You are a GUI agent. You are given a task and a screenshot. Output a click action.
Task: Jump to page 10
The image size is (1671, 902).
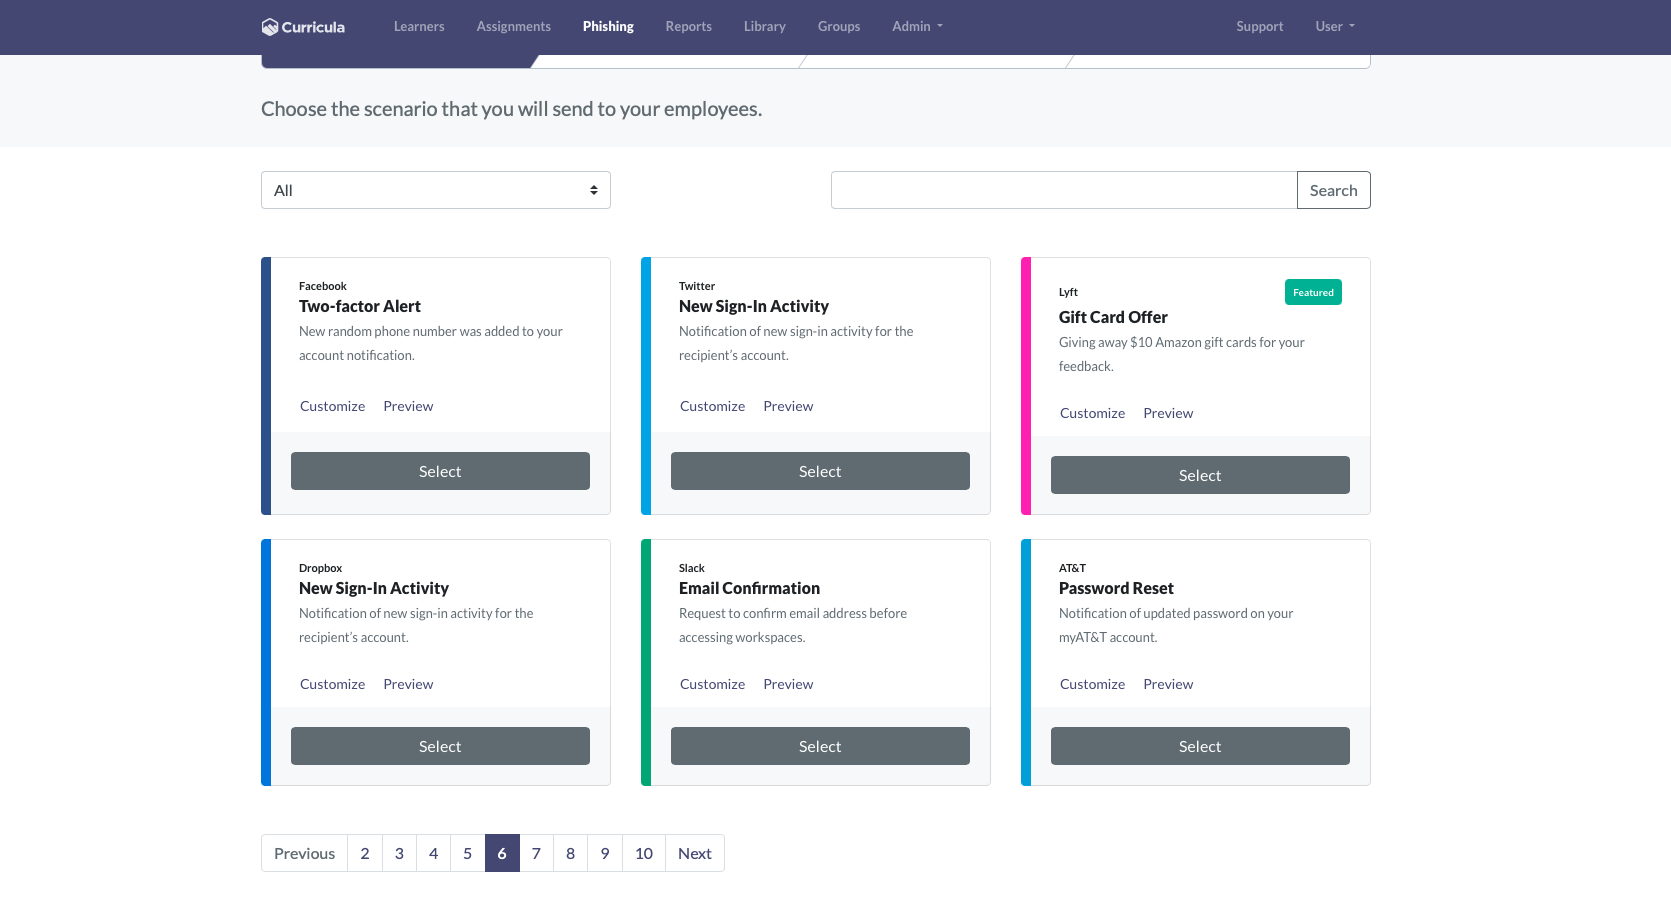644,853
